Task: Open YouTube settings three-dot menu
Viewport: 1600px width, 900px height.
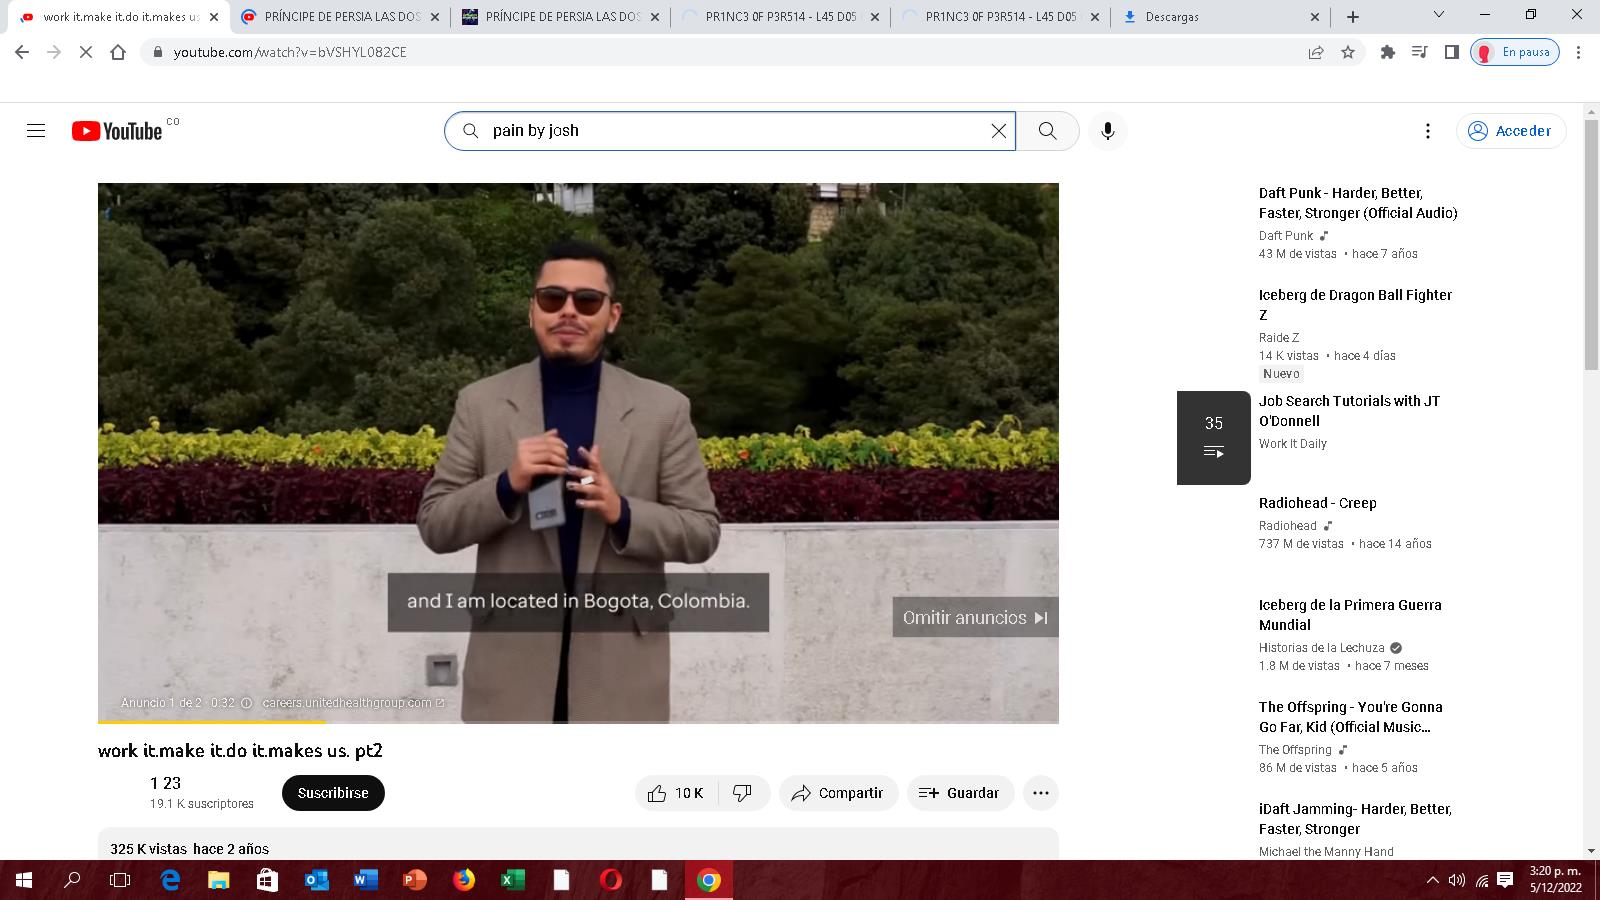Action: pos(1428,131)
